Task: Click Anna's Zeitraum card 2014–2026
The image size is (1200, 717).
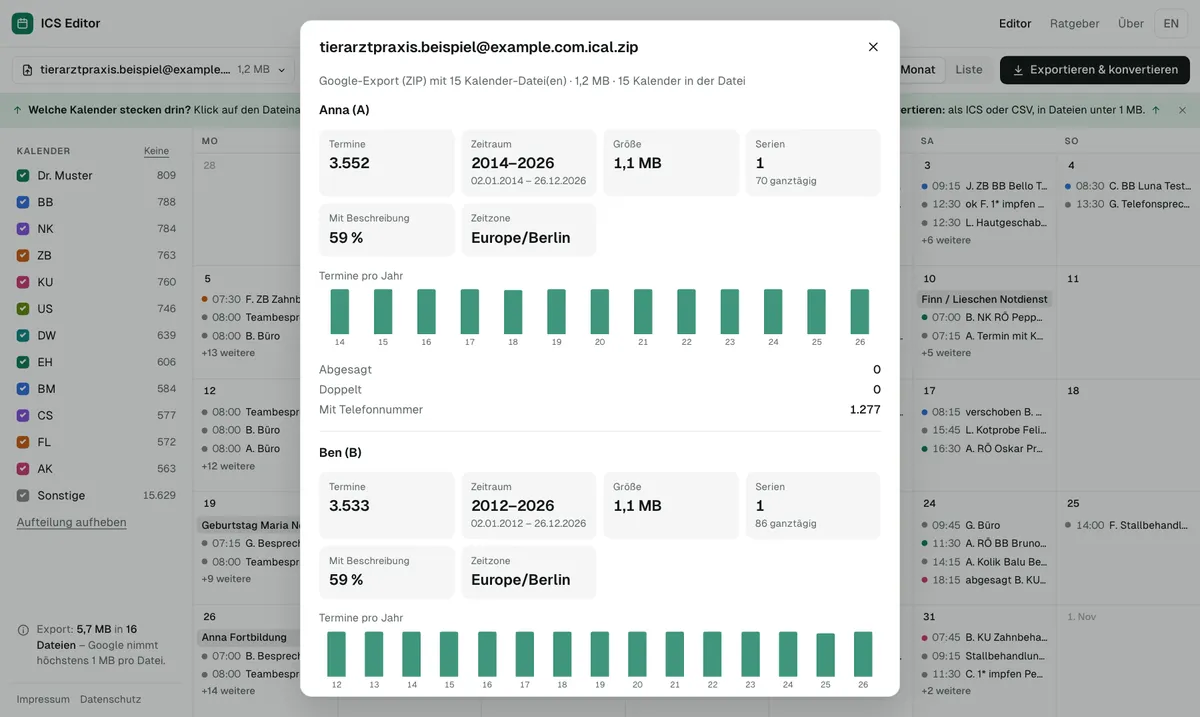Action: [x=528, y=163]
